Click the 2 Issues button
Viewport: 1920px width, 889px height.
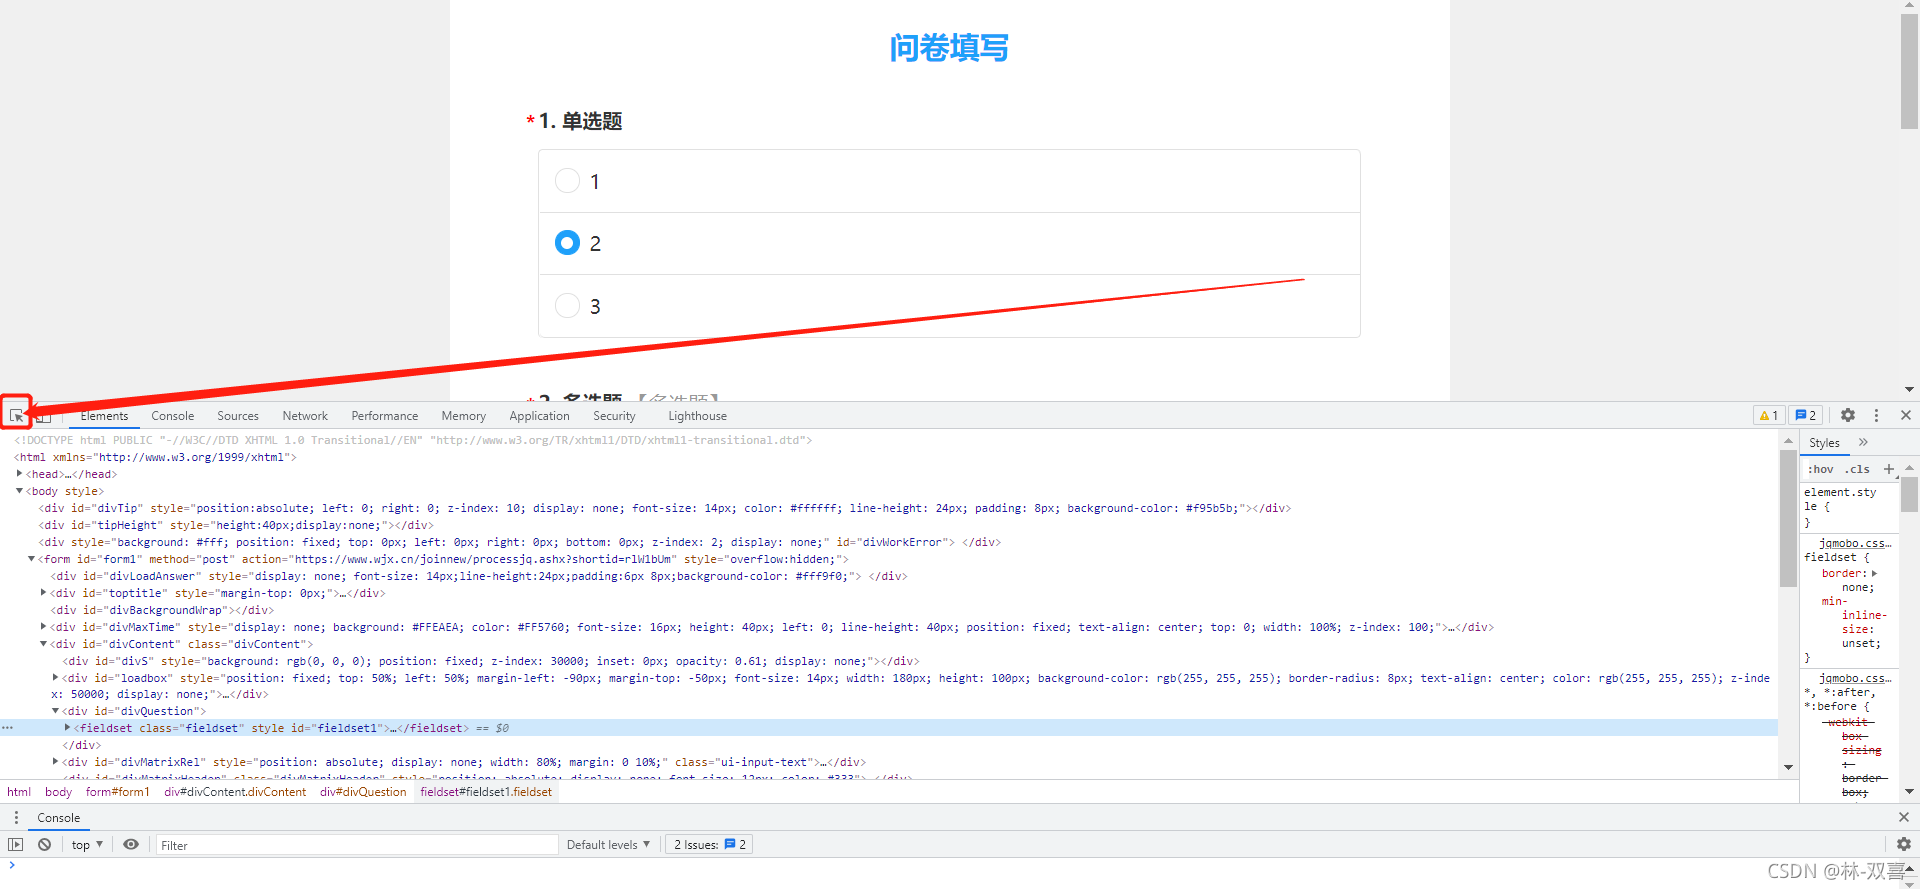(x=709, y=844)
